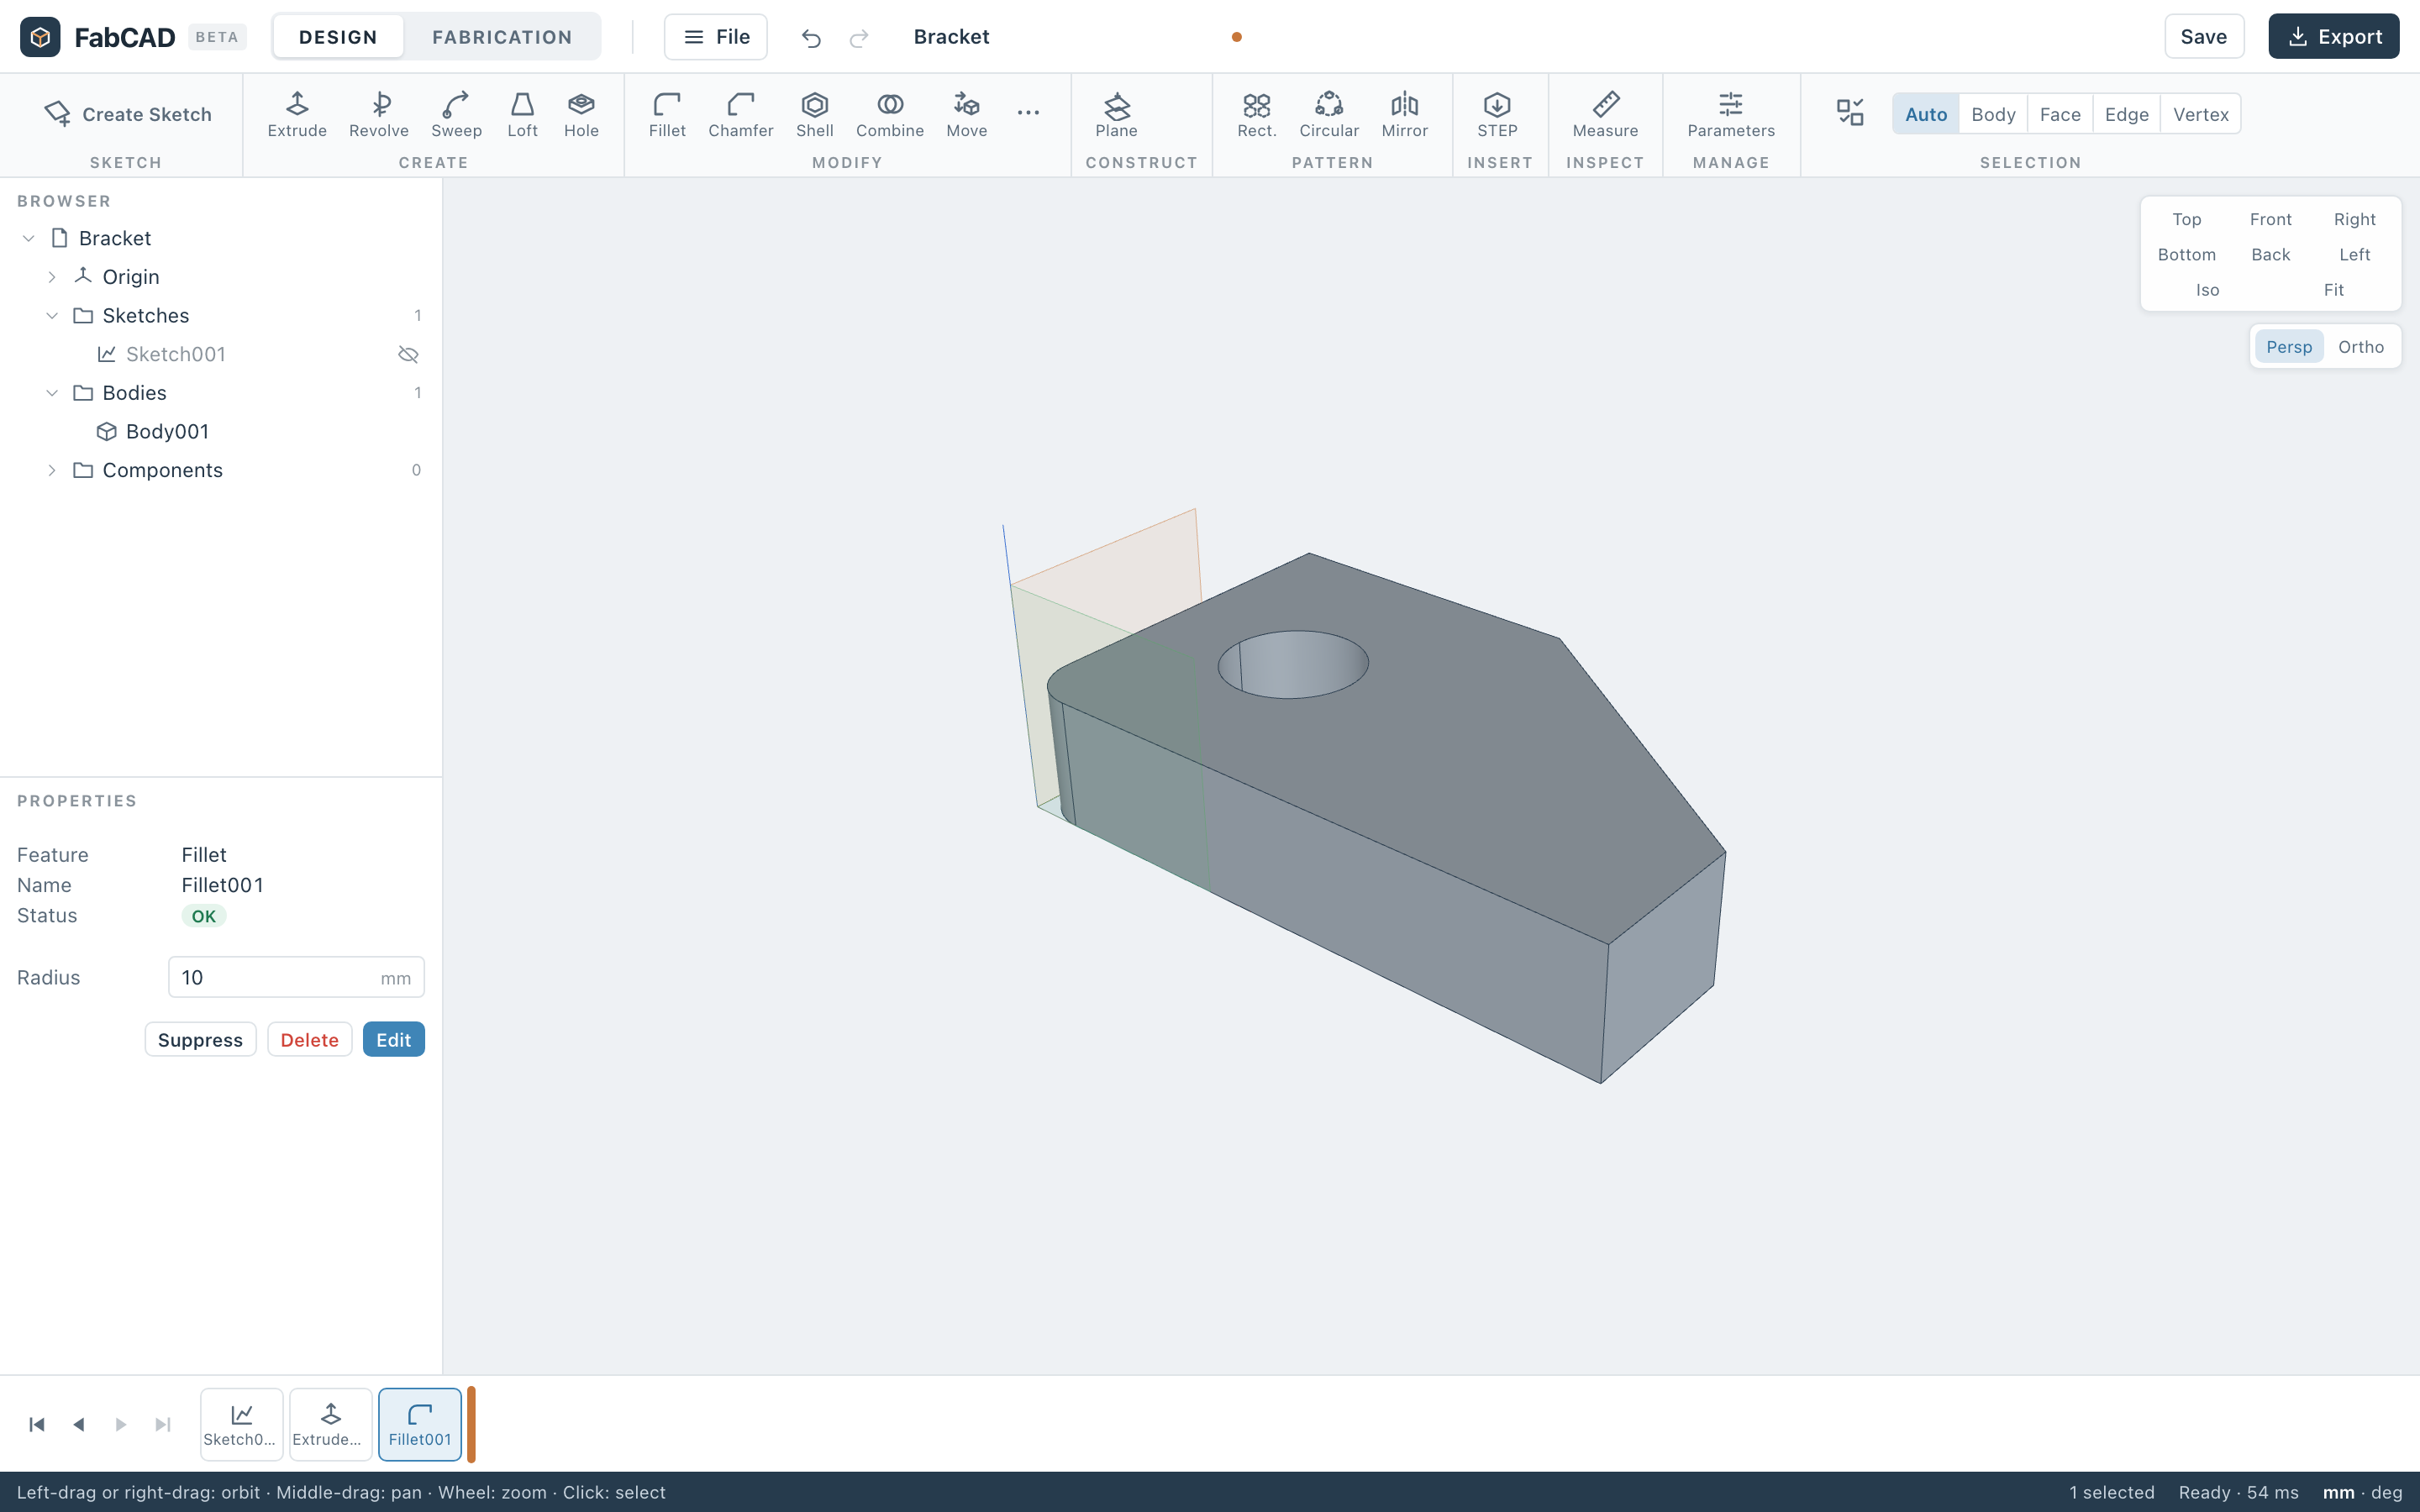Screen dimensions: 2420x1512
Task: Collapse the Sketches folder
Action: pos(52,316)
